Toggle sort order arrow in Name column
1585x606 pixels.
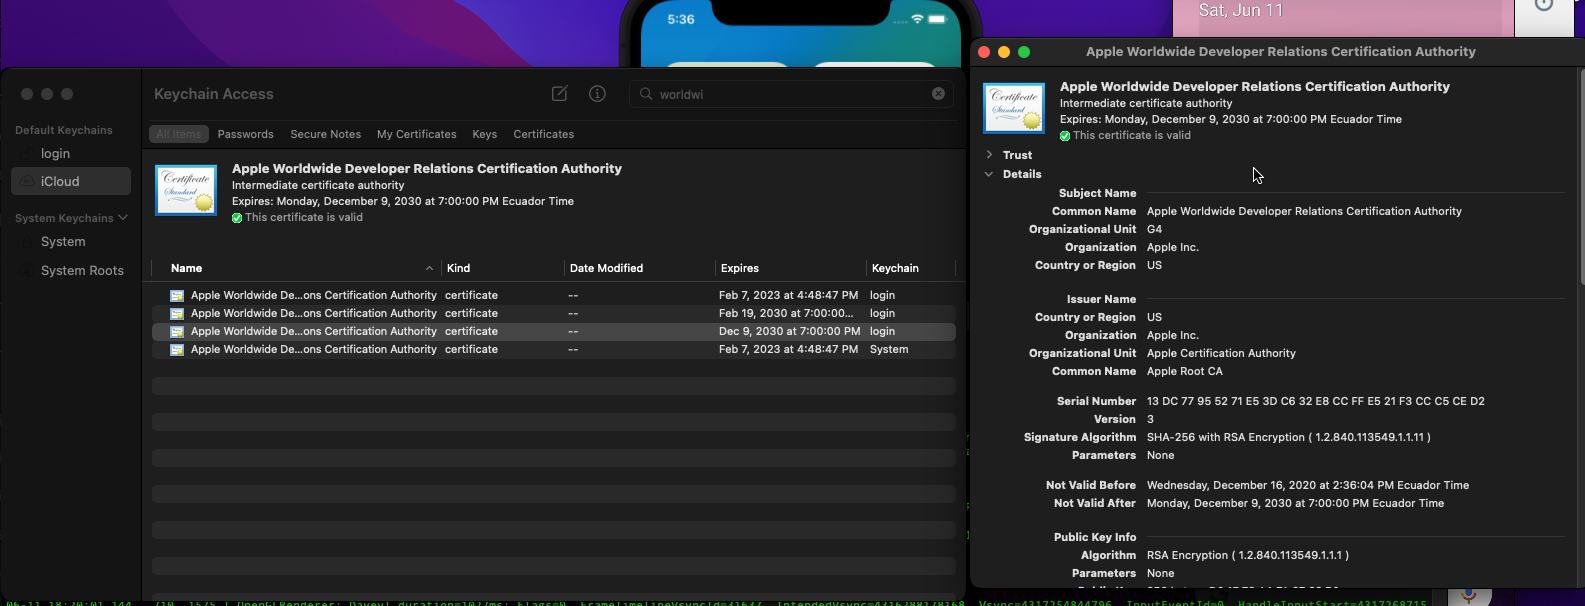(429, 268)
